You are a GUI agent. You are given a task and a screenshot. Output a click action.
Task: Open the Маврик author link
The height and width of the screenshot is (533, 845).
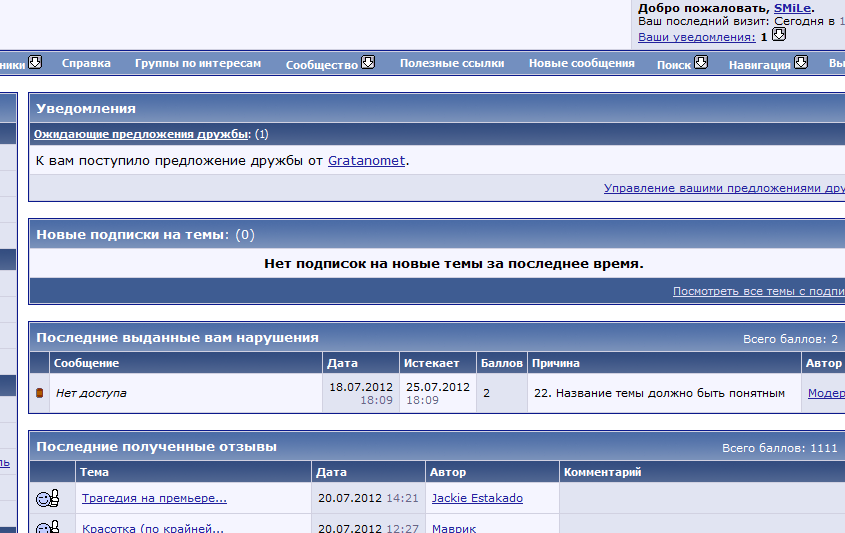click(x=454, y=528)
